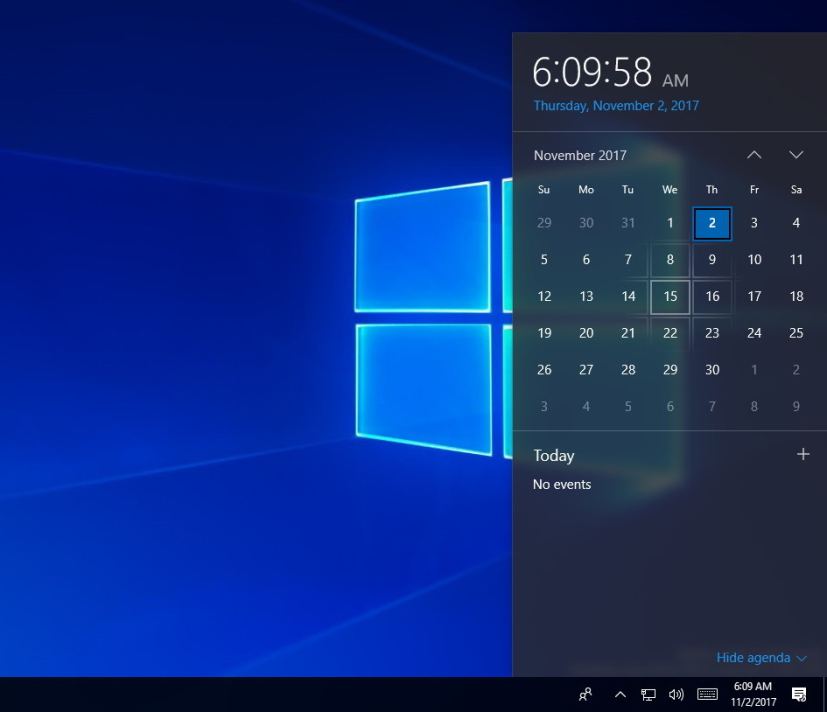
Task: Select the Sa column header
Action: point(796,189)
